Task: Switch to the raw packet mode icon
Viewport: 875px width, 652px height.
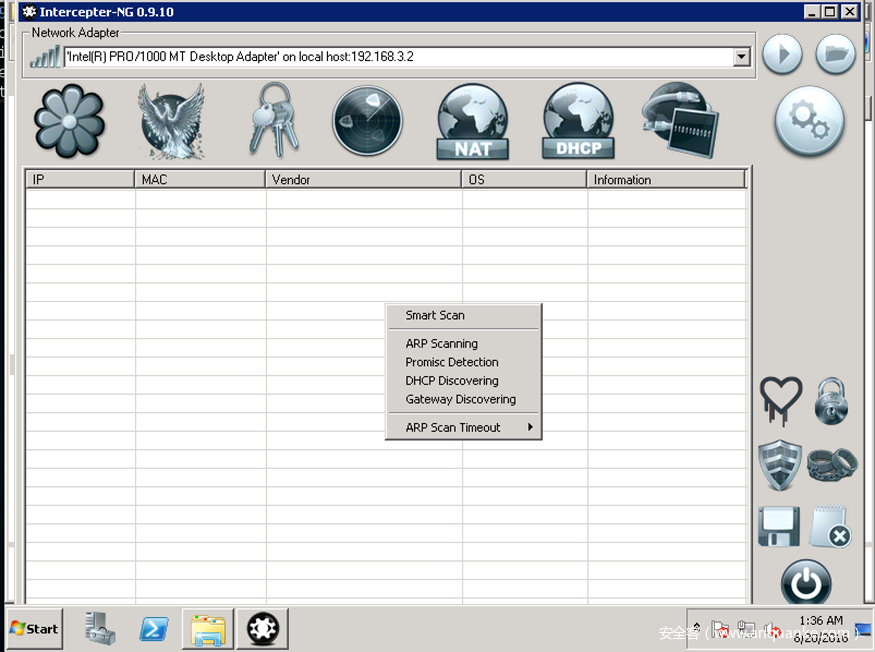Action: point(680,121)
